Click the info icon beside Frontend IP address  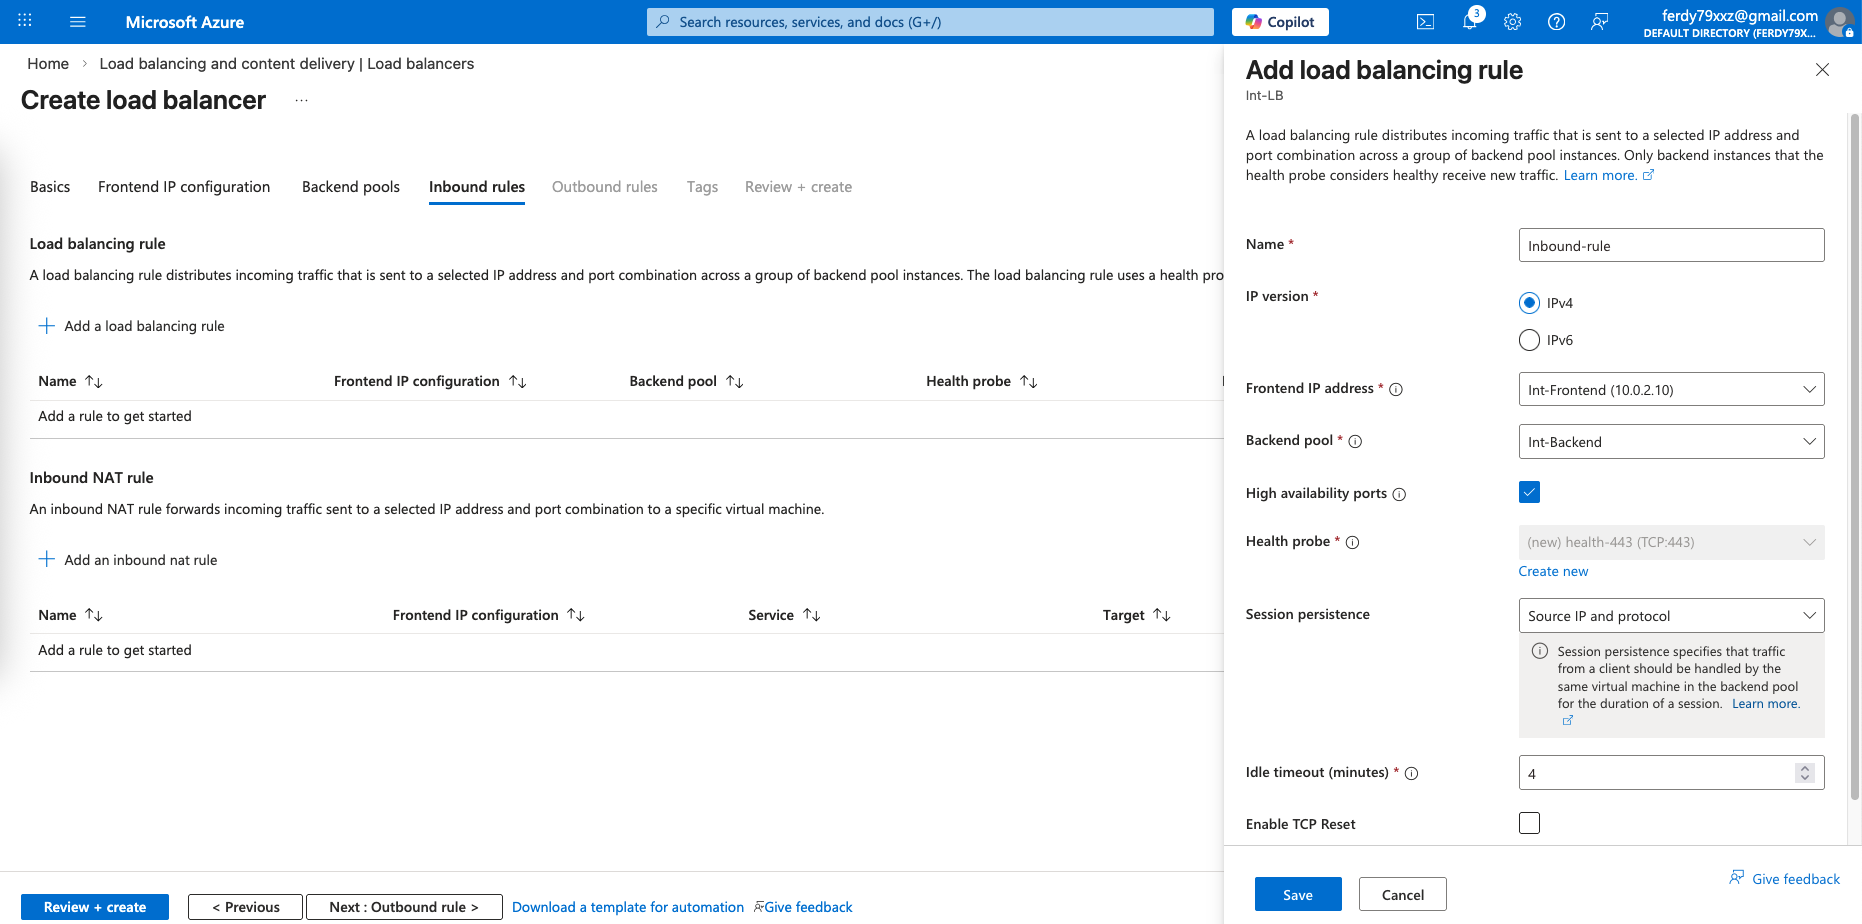pyautogui.click(x=1396, y=390)
